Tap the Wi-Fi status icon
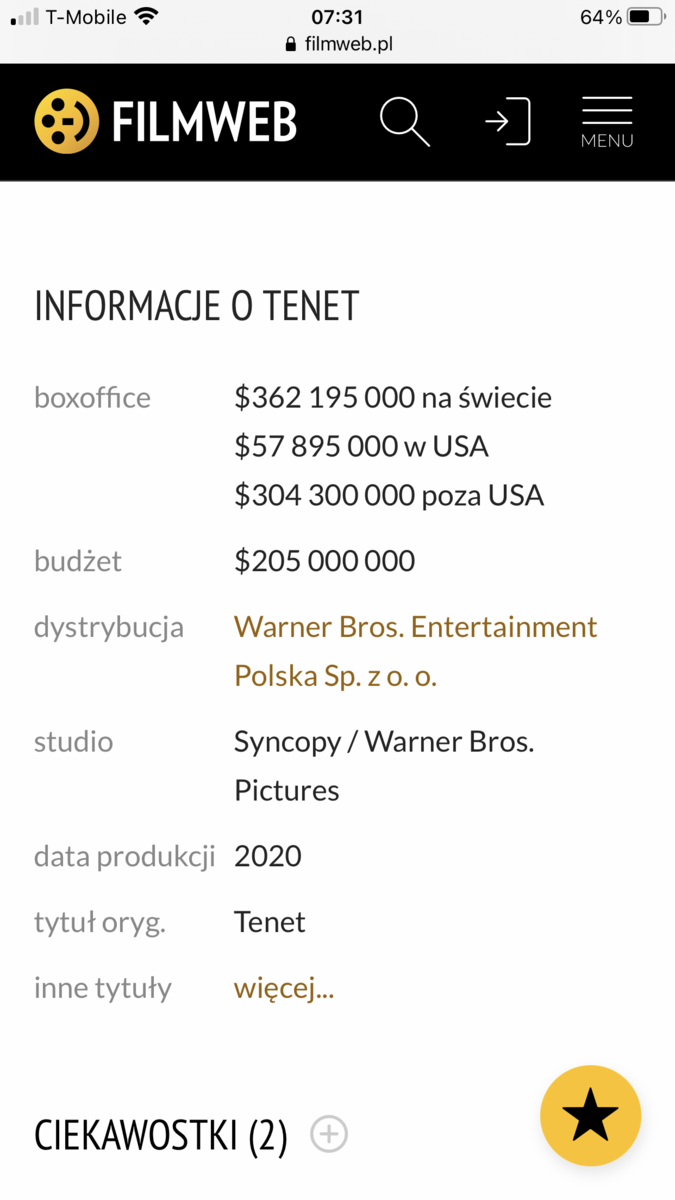Viewport: 675px width, 1200px height. click(147, 17)
